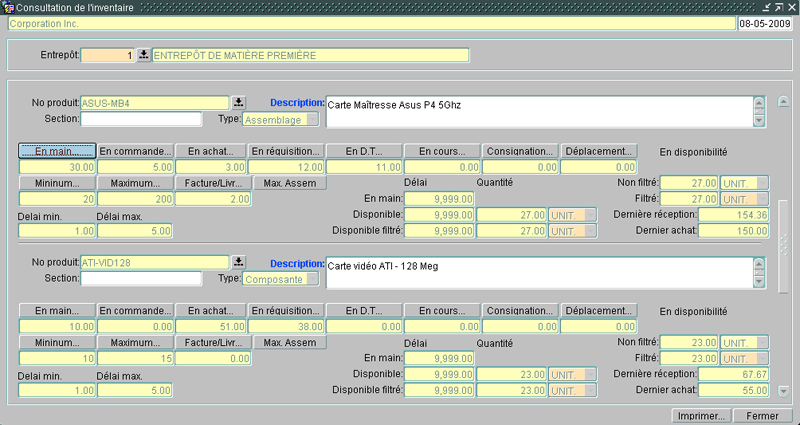The image size is (800, 425).
Task: Click En achat button for ATI-VID128
Action: pyautogui.click(x=210, y=310)
